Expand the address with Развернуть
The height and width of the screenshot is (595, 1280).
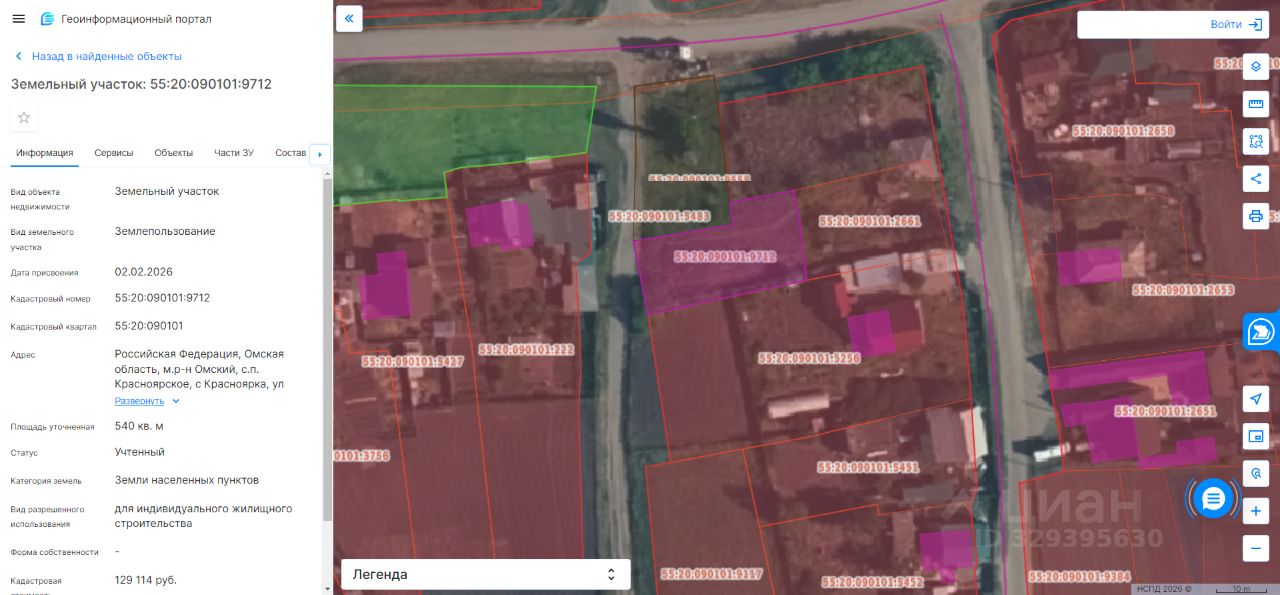click(x=147, y=401)
